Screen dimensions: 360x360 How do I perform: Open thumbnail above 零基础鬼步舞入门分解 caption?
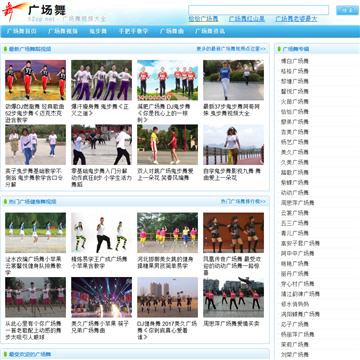tap(101, 145)
